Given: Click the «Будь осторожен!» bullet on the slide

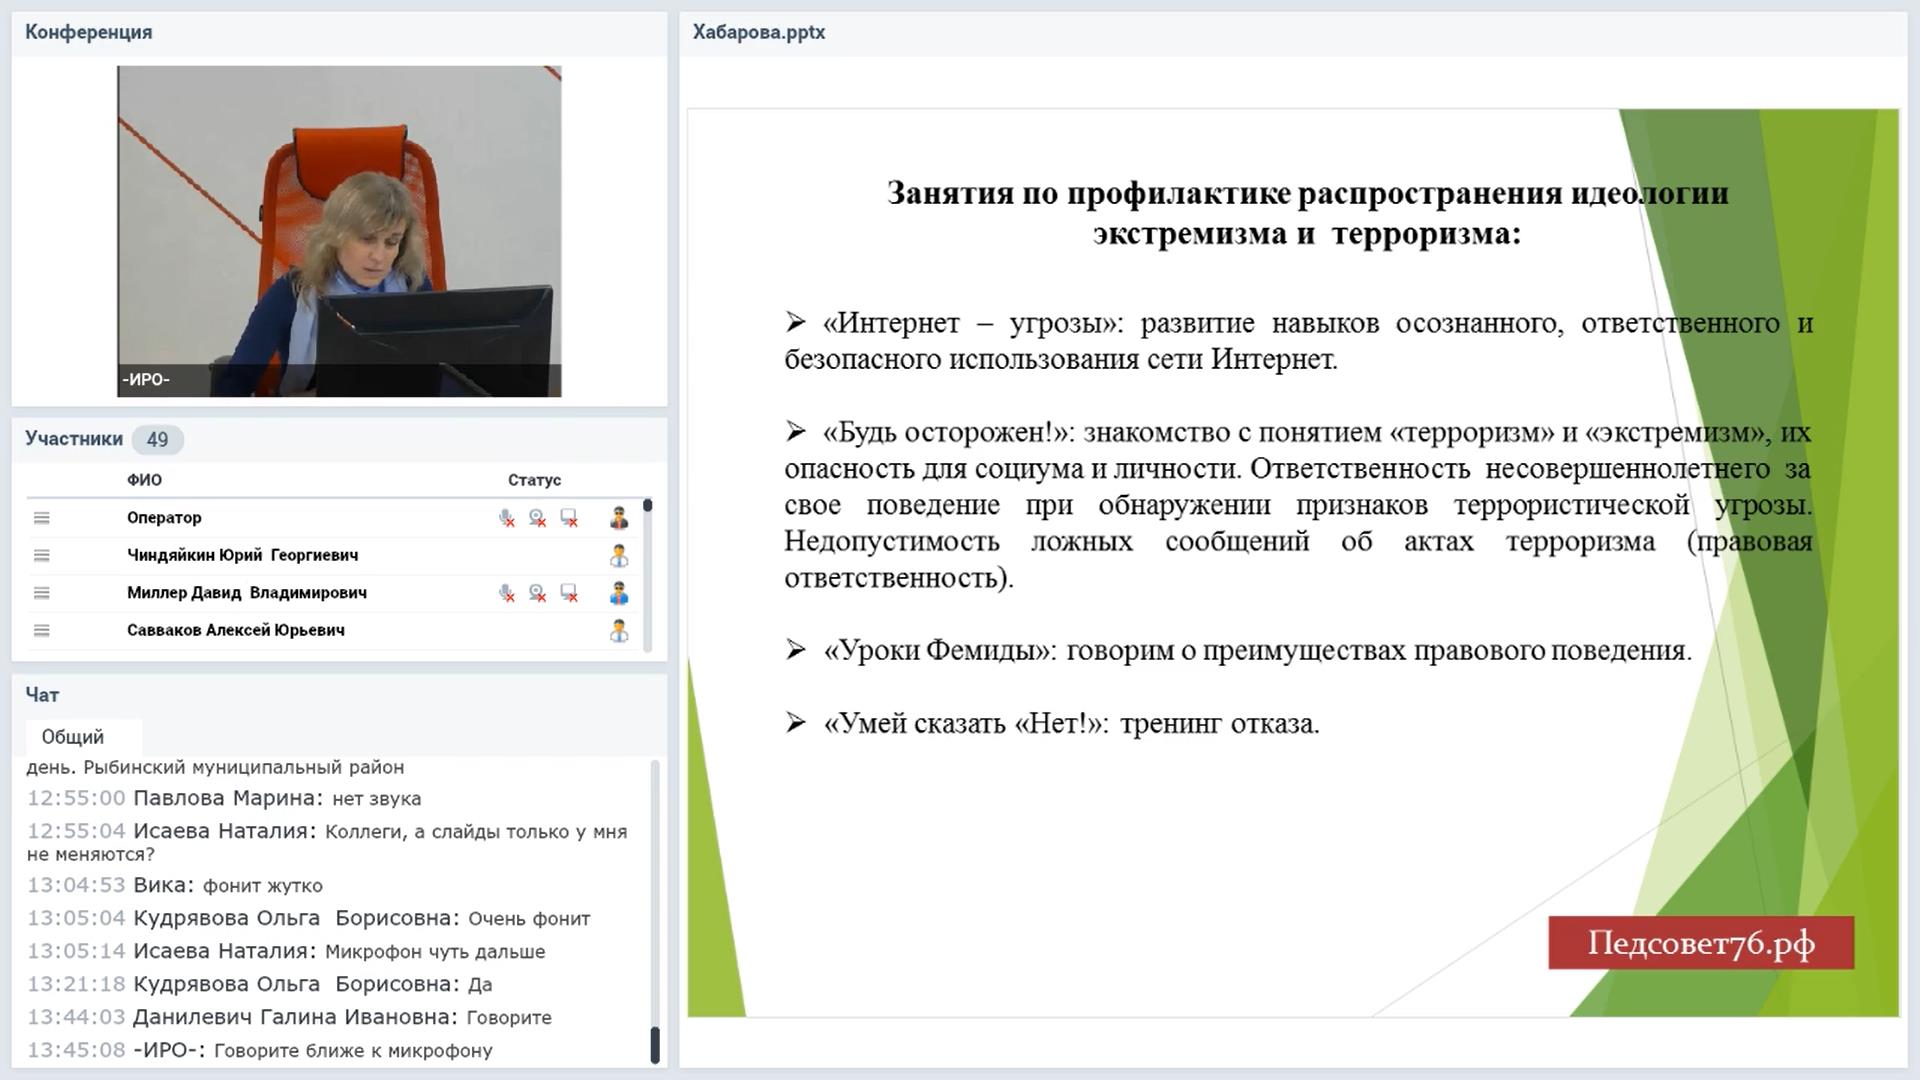Looking at the screenshot, I should 1298,505.
